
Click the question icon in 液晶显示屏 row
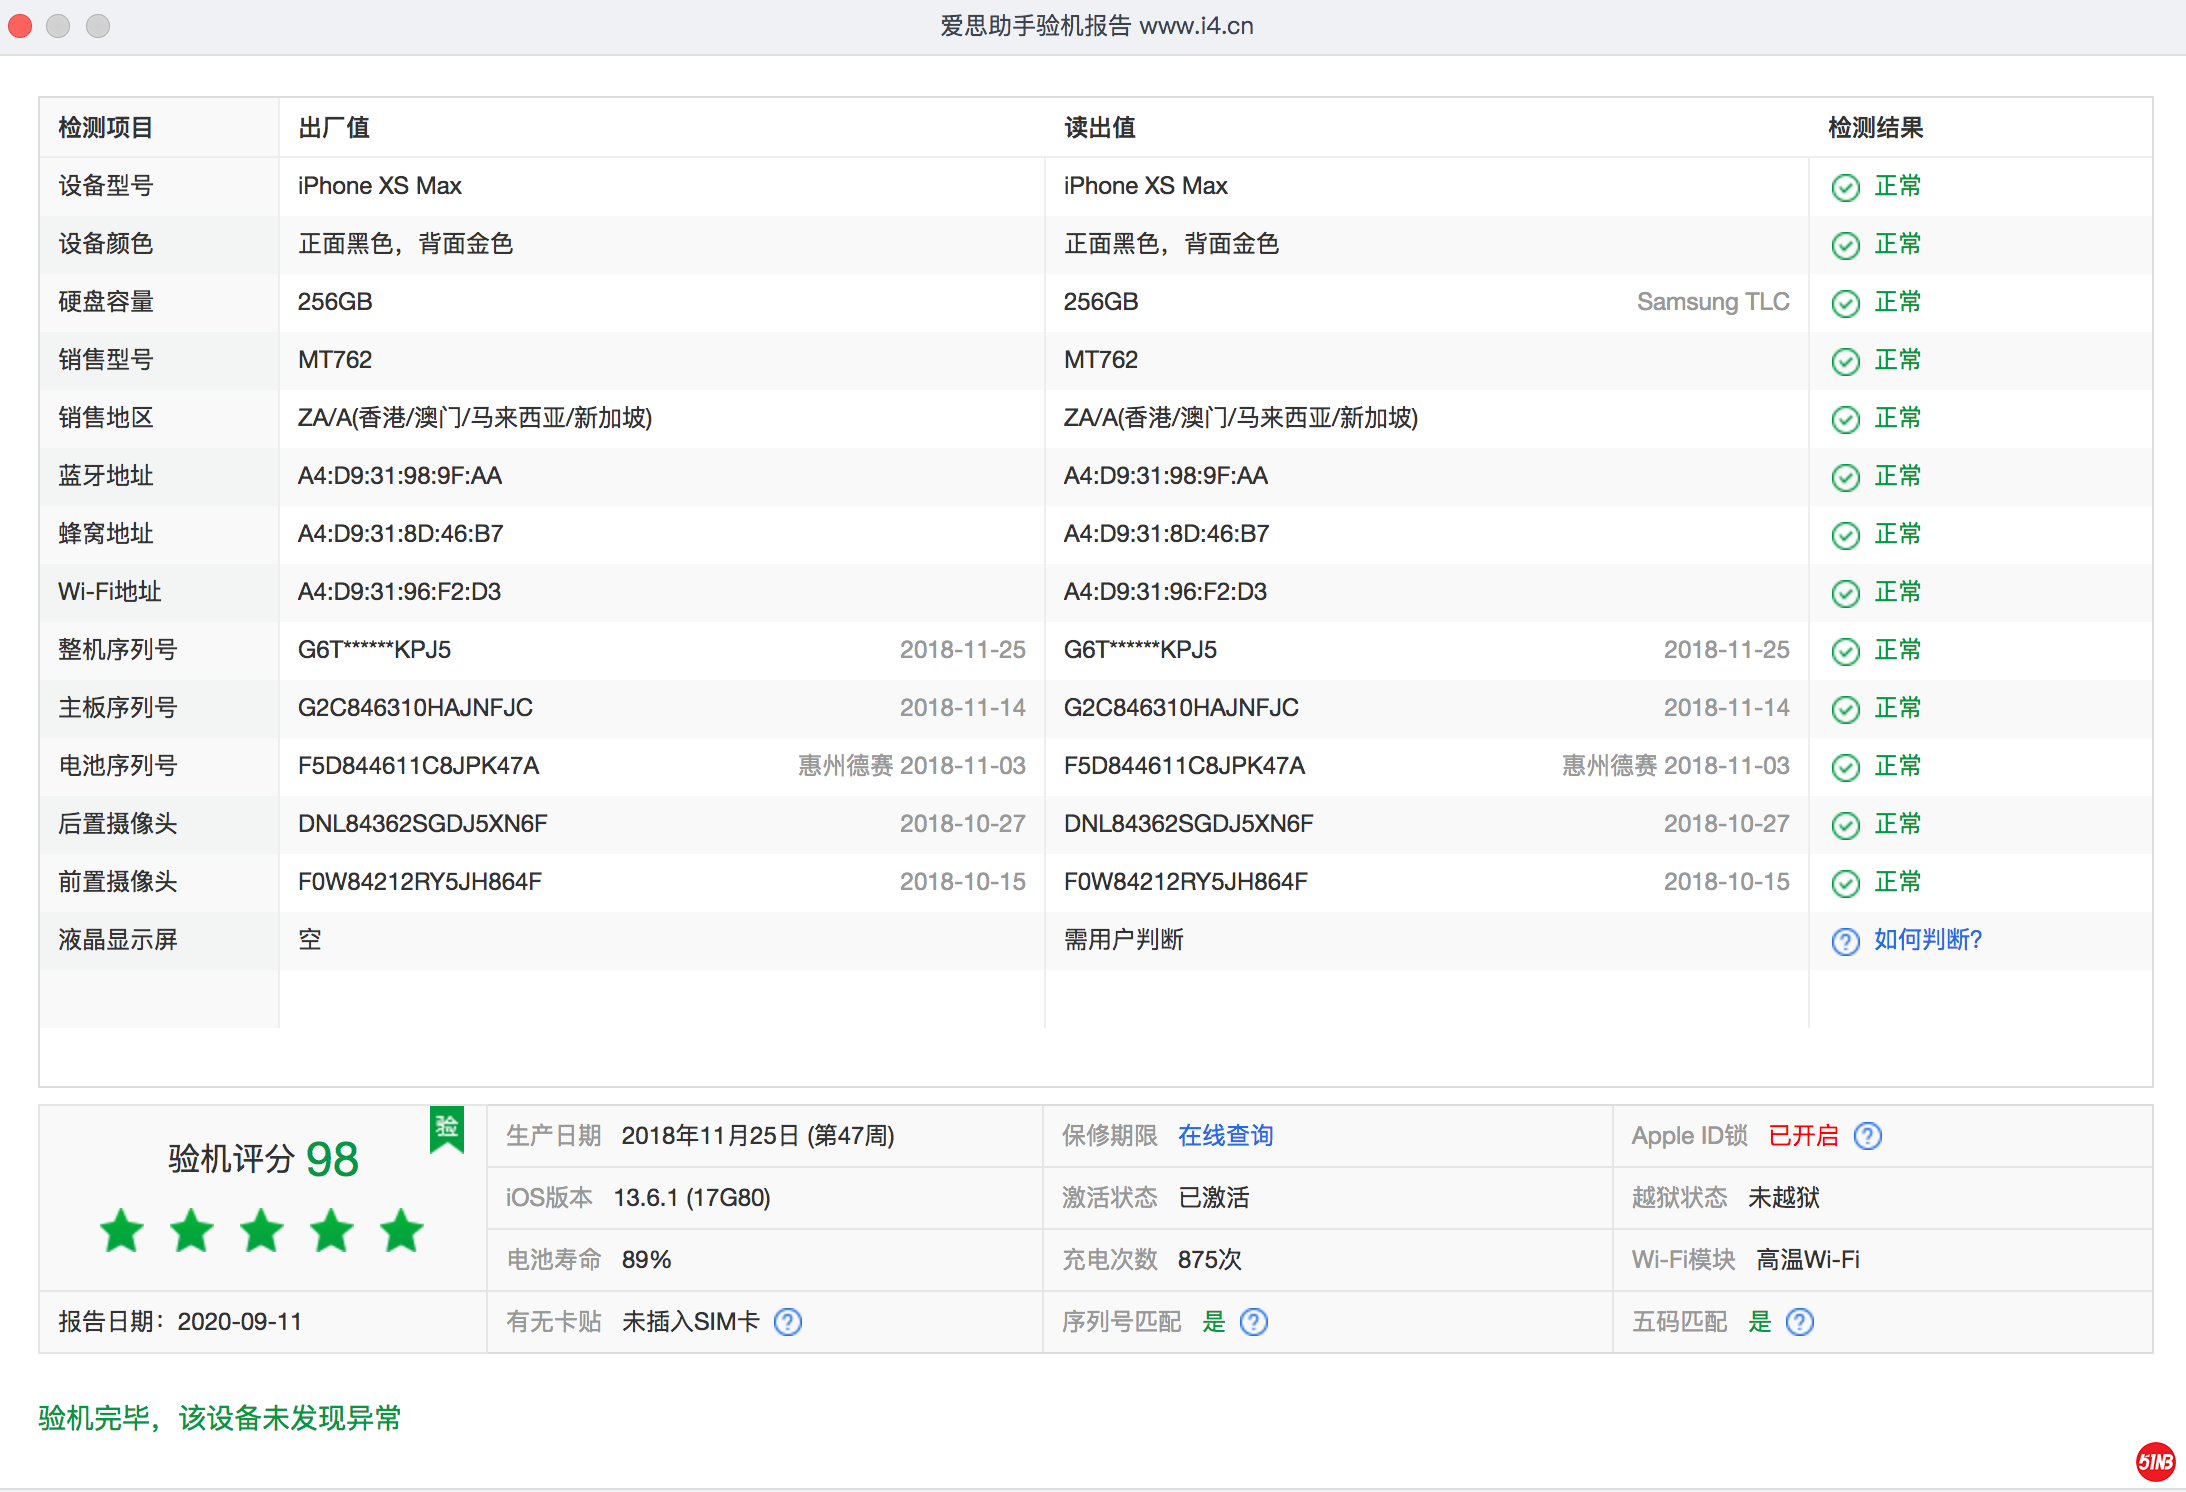(x=1845, y=941)
